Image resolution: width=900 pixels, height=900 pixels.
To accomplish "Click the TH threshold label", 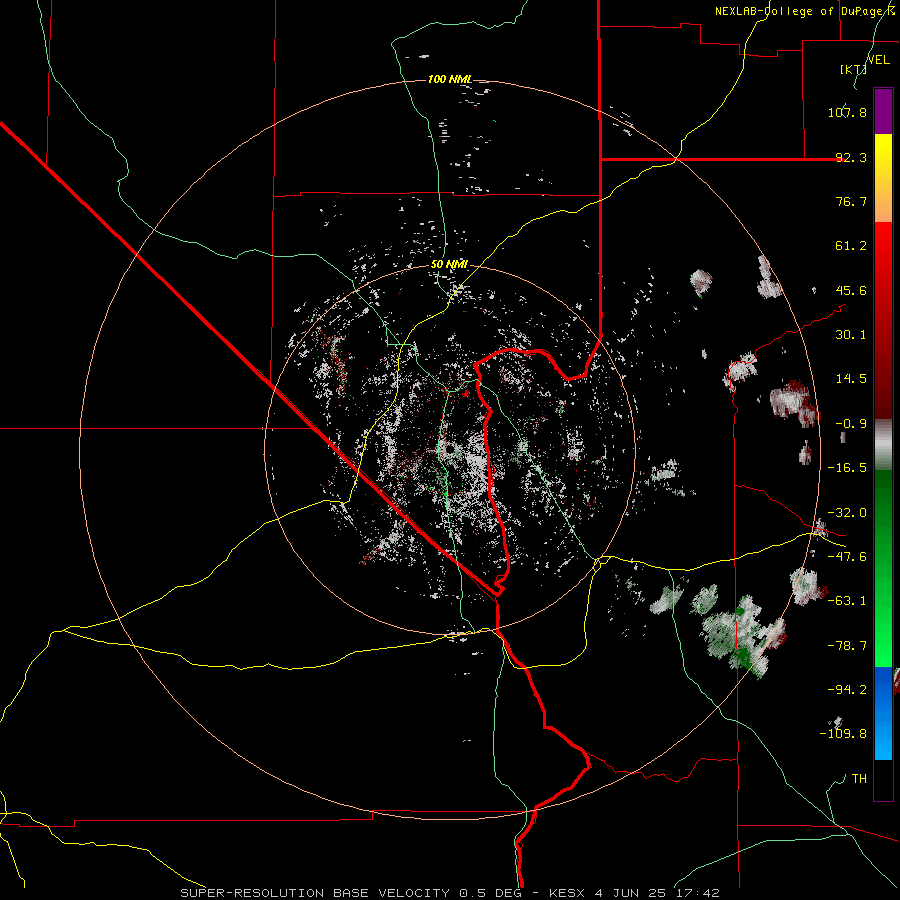I will (859, 779).
